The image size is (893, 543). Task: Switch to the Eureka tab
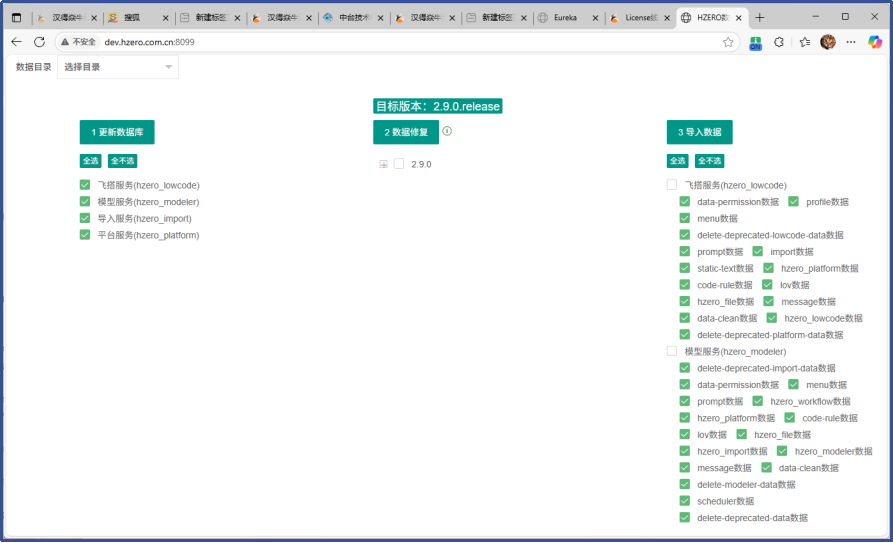point(565,18)
